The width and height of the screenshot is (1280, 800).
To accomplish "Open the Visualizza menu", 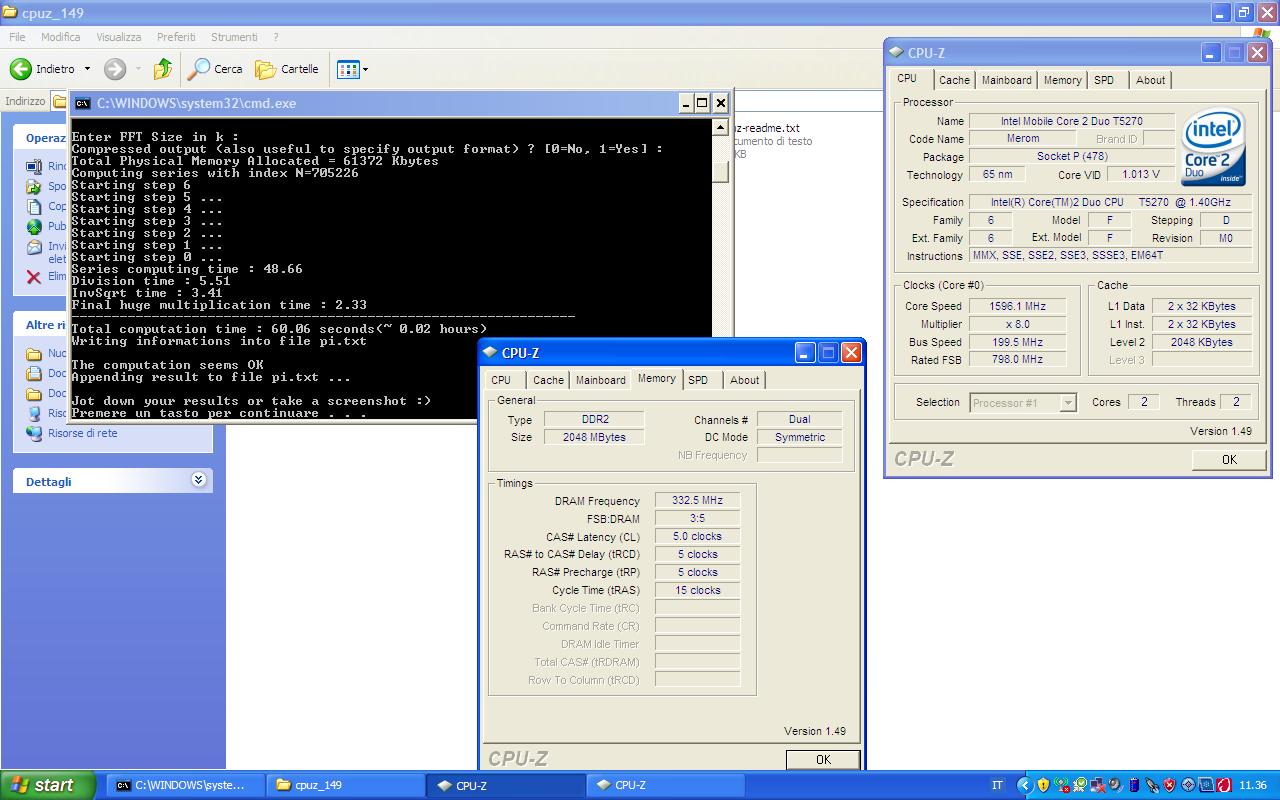I will click(119, 37).
